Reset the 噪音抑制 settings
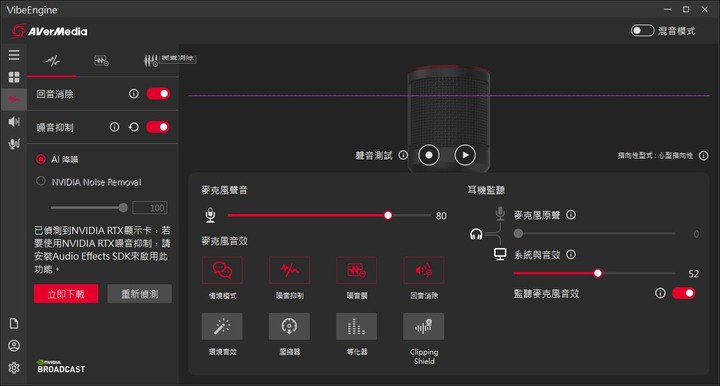The width and height of the screenshot is (720, 386). tap(134, 127)
